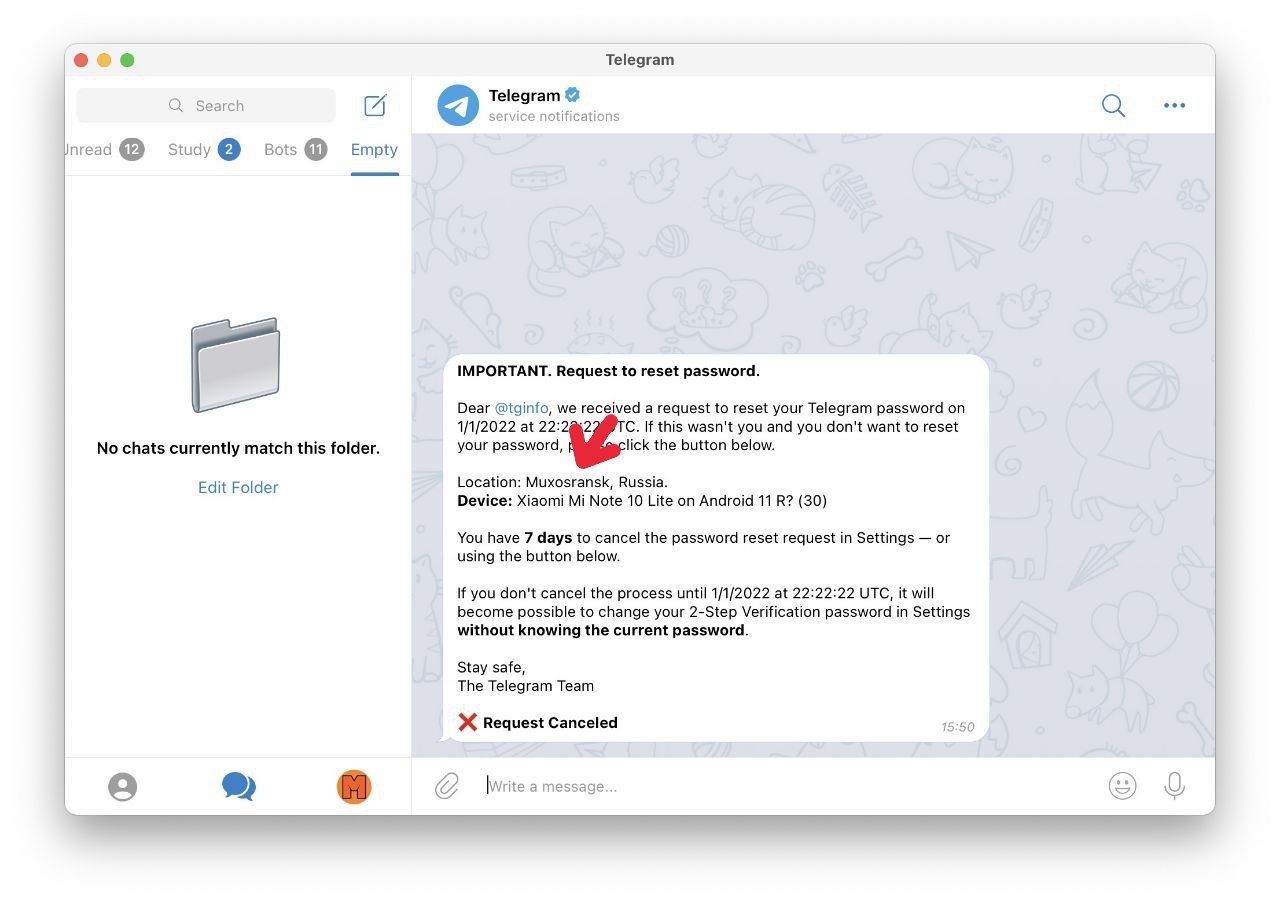The height and width of the screenshot is (900, 1280).
Task: Click the Device Xiaomi Mi Note 10 line
Action: coord(642,500)
